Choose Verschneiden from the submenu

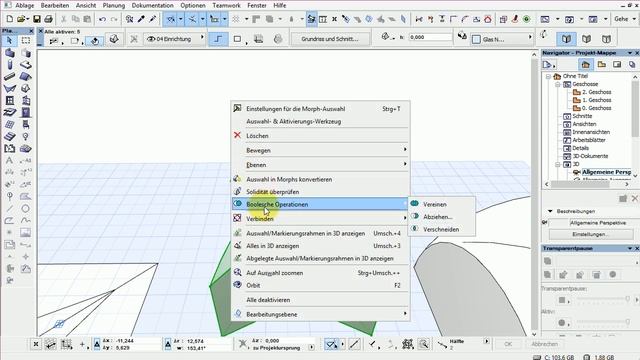pos(442,229)
